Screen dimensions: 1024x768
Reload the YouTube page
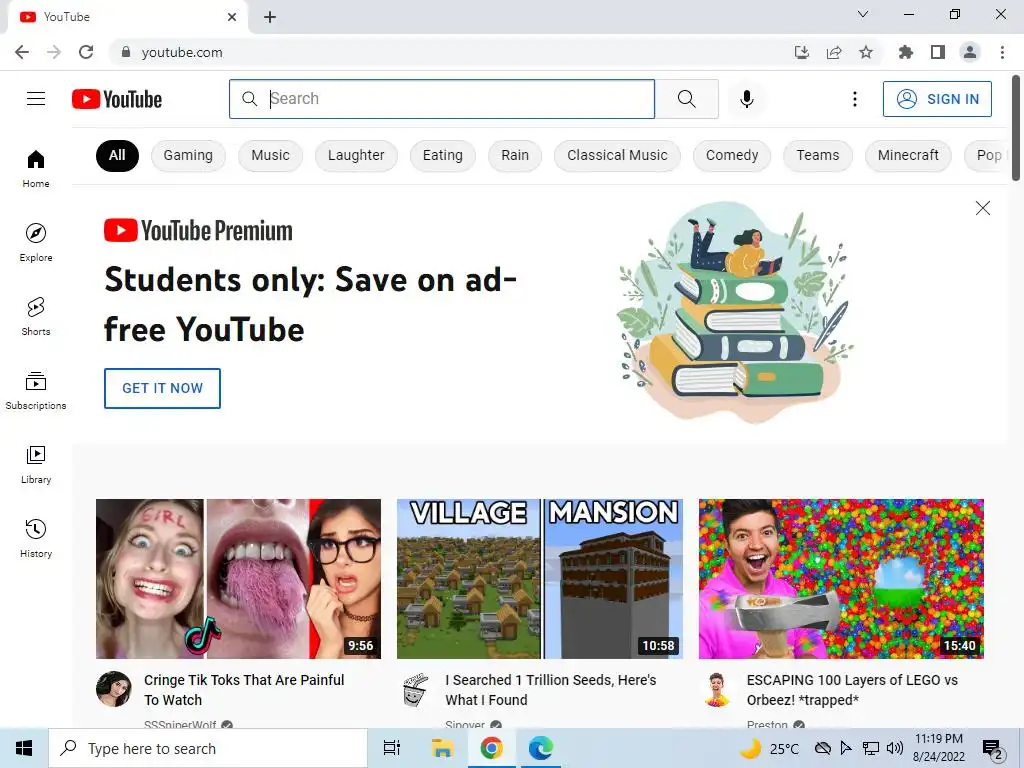click(x=86, y=52)
